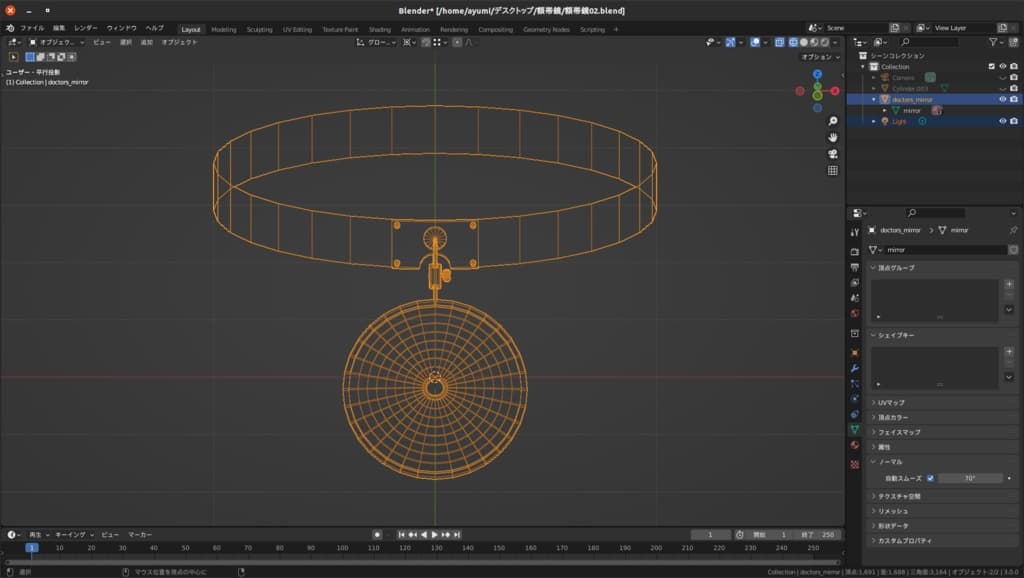This screenshot has width=1024, height=578.
Task: Disable the 自動スムーズ checkbox
Action: (x=930, y=478)
